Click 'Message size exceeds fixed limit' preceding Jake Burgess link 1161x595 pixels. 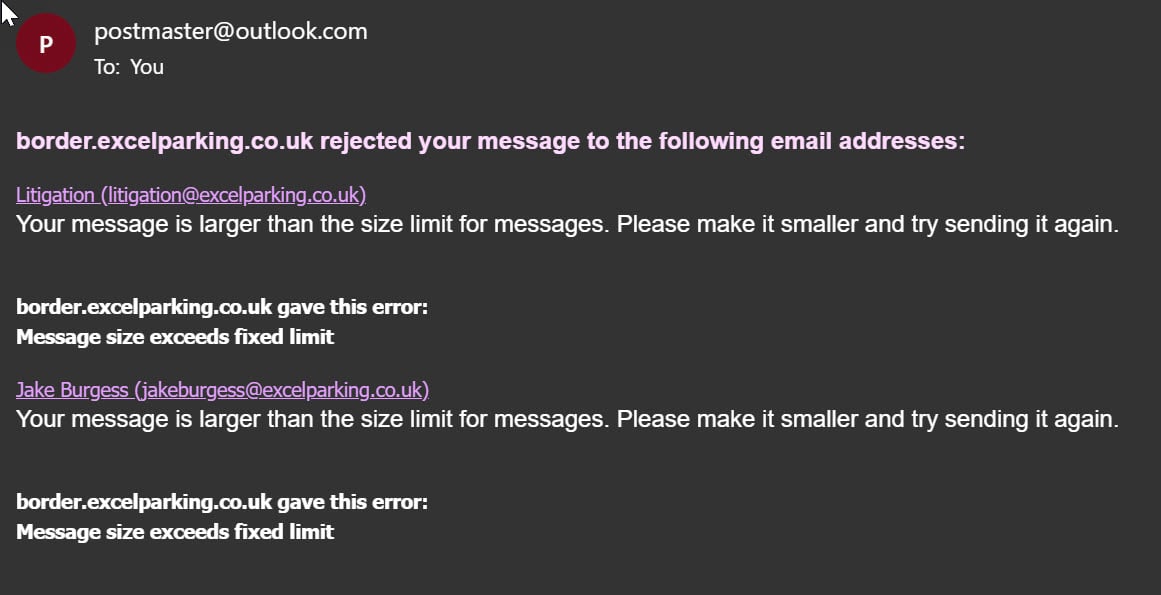click(175, 337)
